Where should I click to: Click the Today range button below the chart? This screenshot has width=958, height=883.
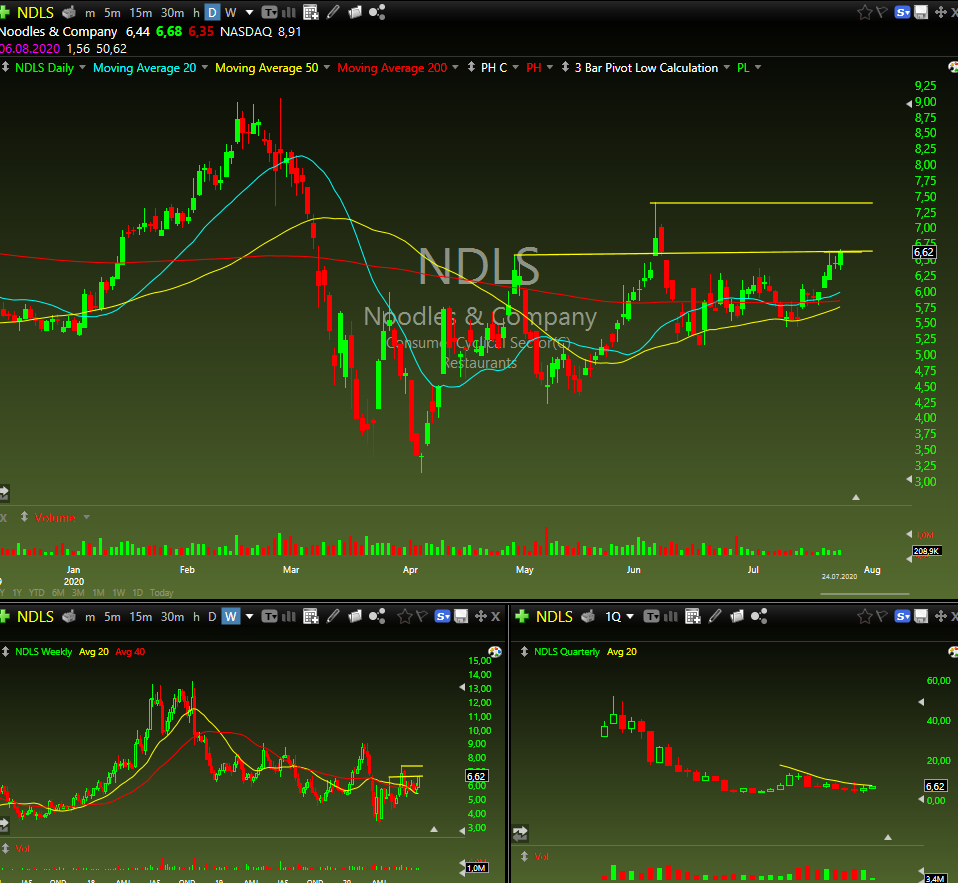click(161, 593)
